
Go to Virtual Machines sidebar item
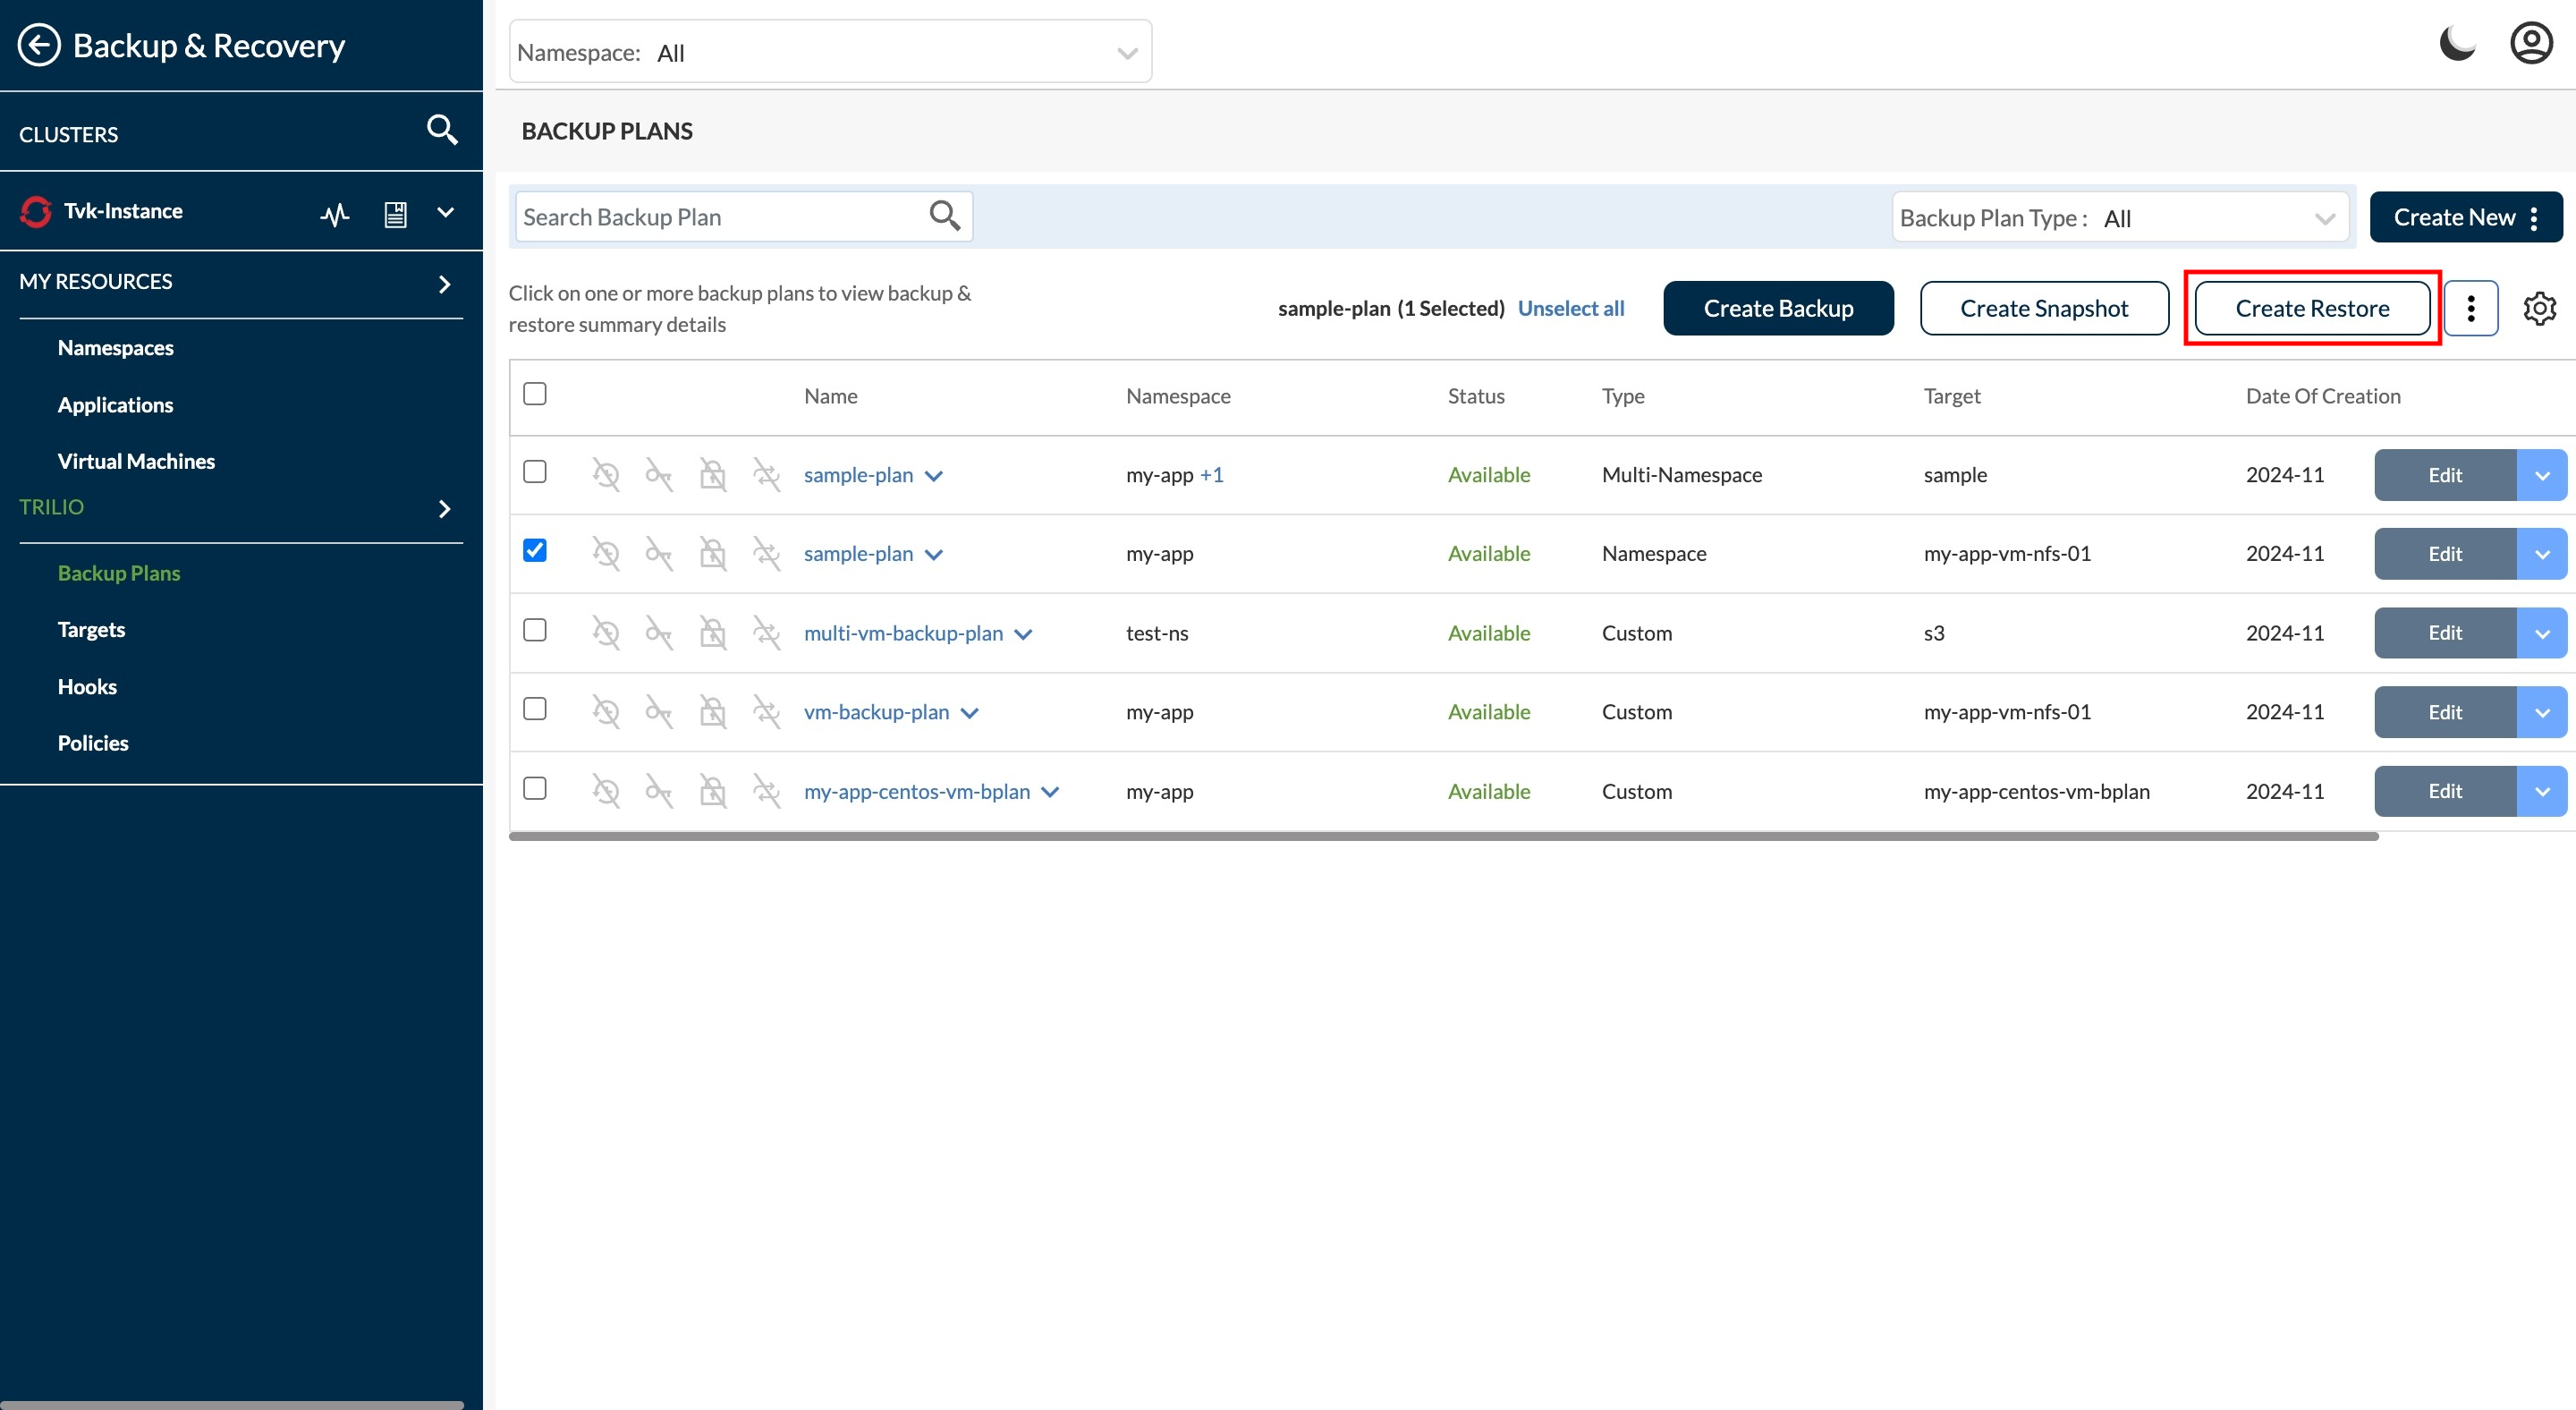tap(136, 461)
